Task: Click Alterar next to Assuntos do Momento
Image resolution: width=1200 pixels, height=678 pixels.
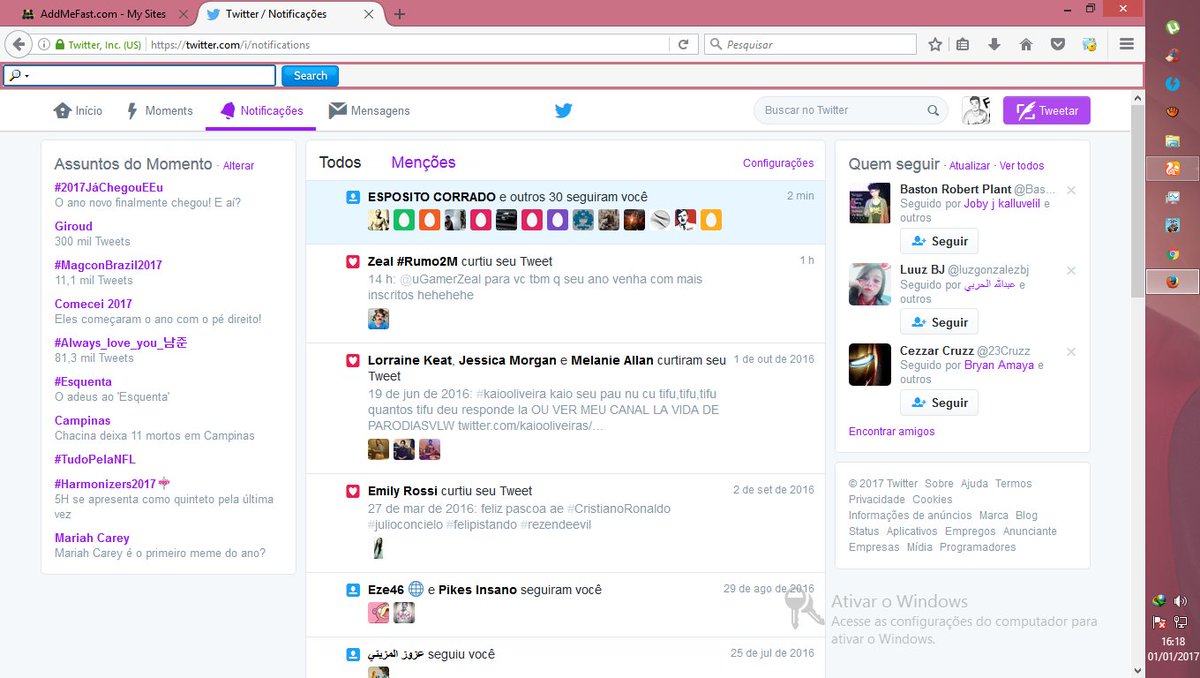Action: coord(238,165)
